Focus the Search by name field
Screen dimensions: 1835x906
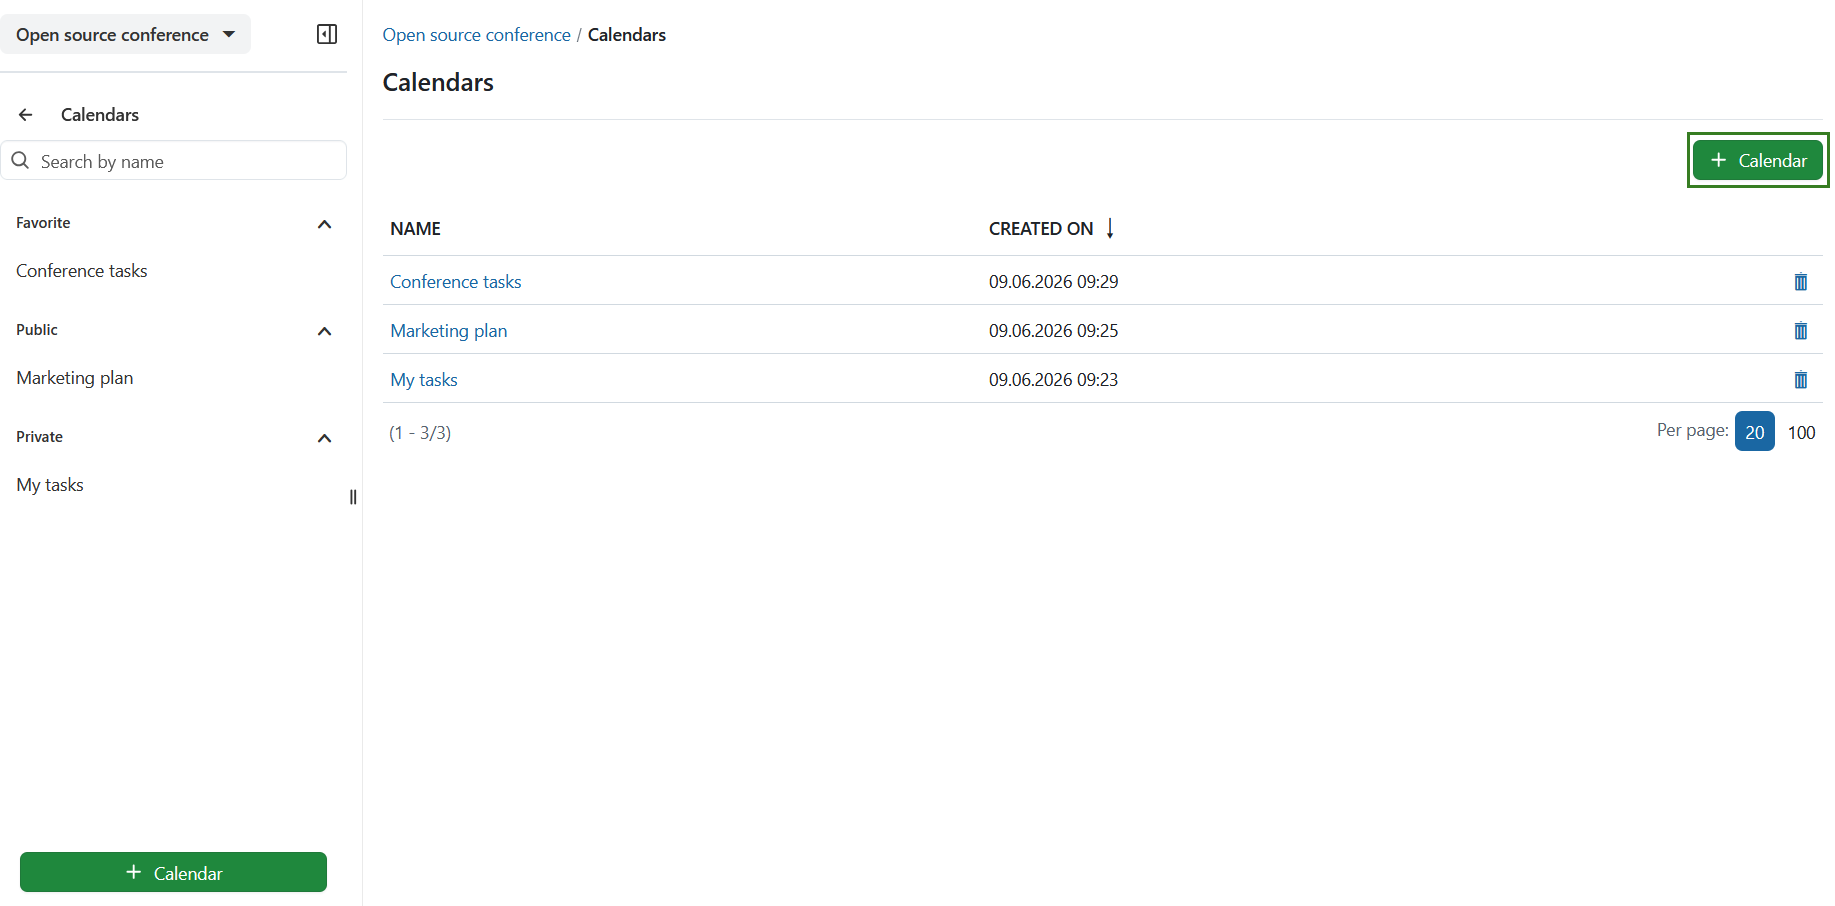pyautogui.click(x=174, y=160)
